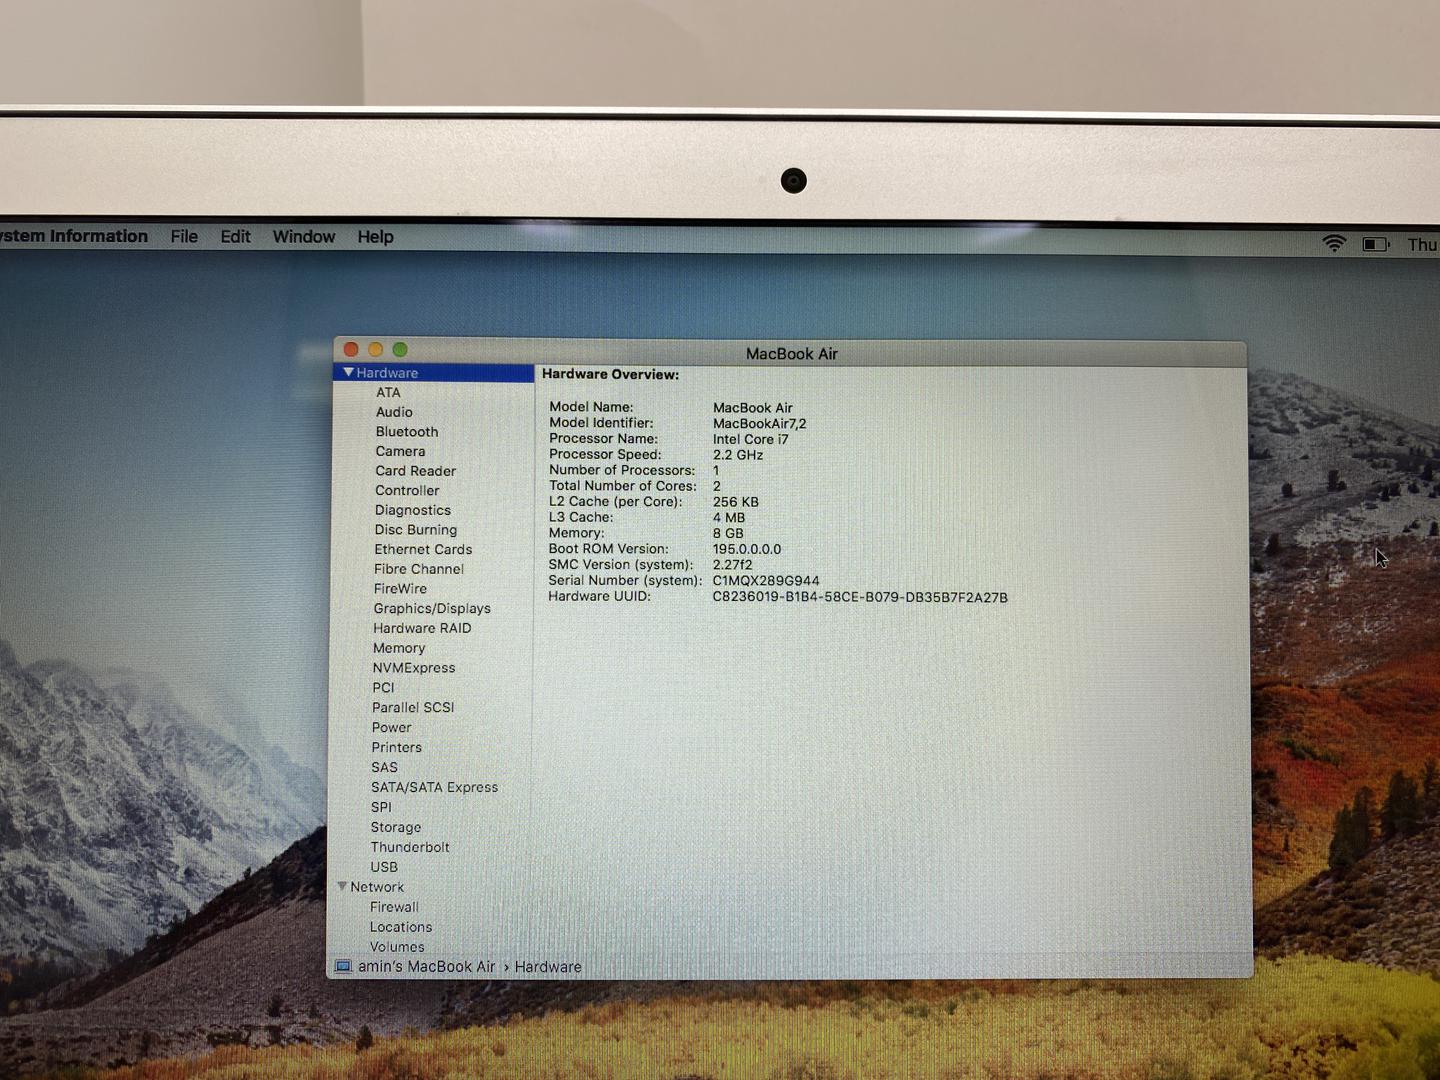1440x1080 pixels.
Task: Click the Boot ROM Version value 195.0.0.0.0
Action: pos(747,549)
